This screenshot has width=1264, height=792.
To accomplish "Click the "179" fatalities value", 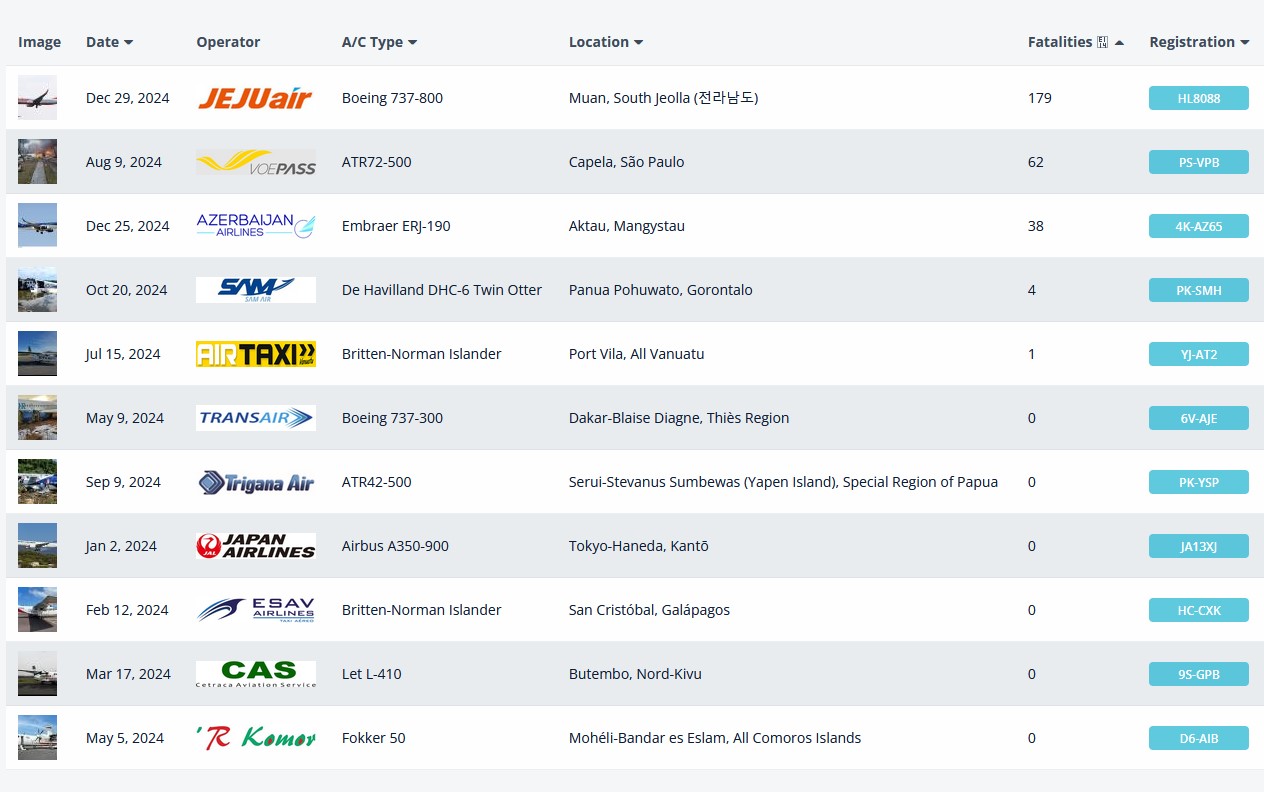I will (x=1040, y=98).
